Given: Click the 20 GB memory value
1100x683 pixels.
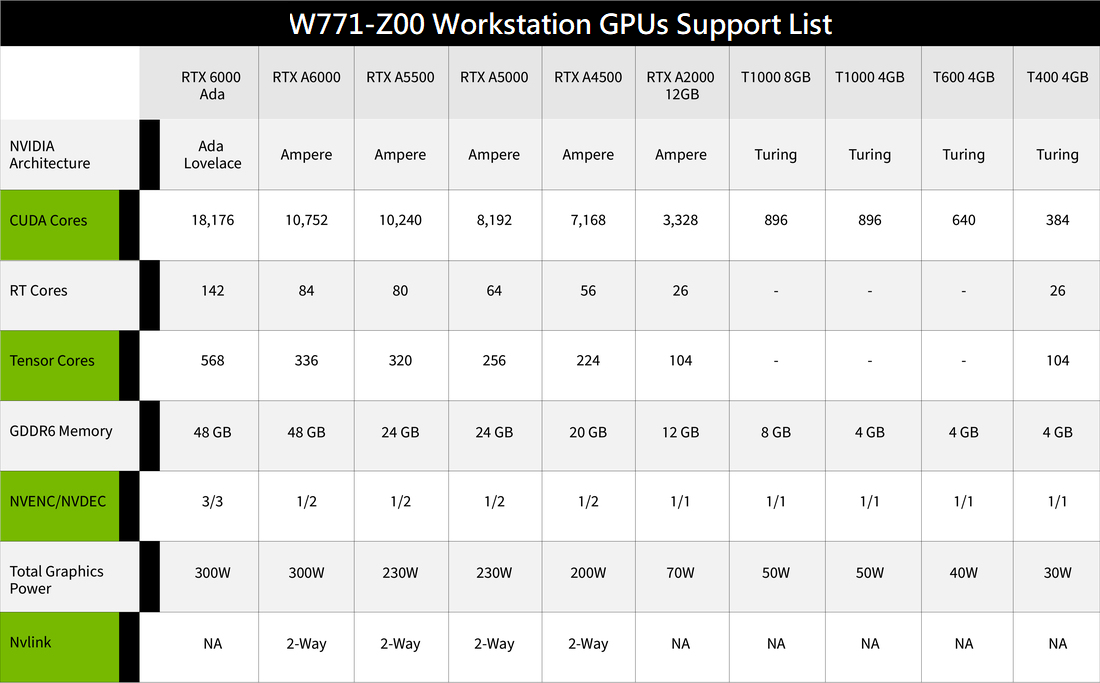Looking at the screenshot, I should (x=588, y=432).
